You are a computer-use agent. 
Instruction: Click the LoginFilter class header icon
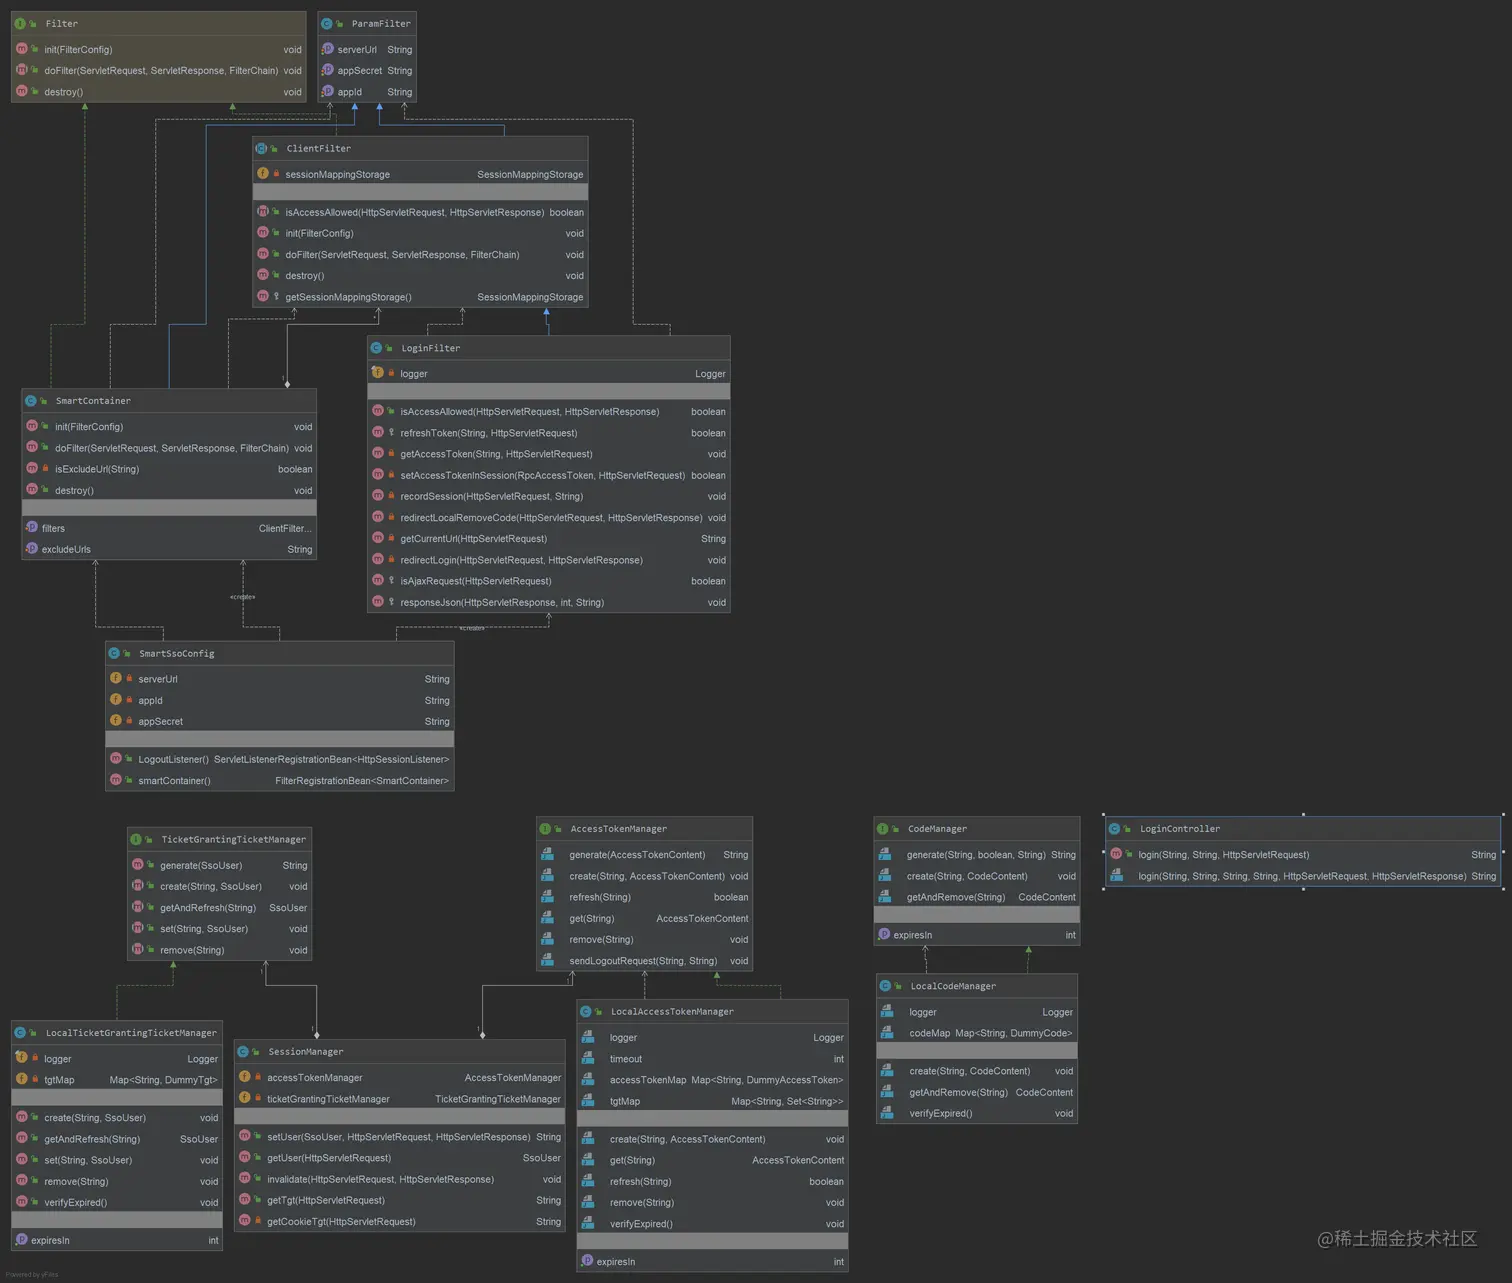(376, 348)
